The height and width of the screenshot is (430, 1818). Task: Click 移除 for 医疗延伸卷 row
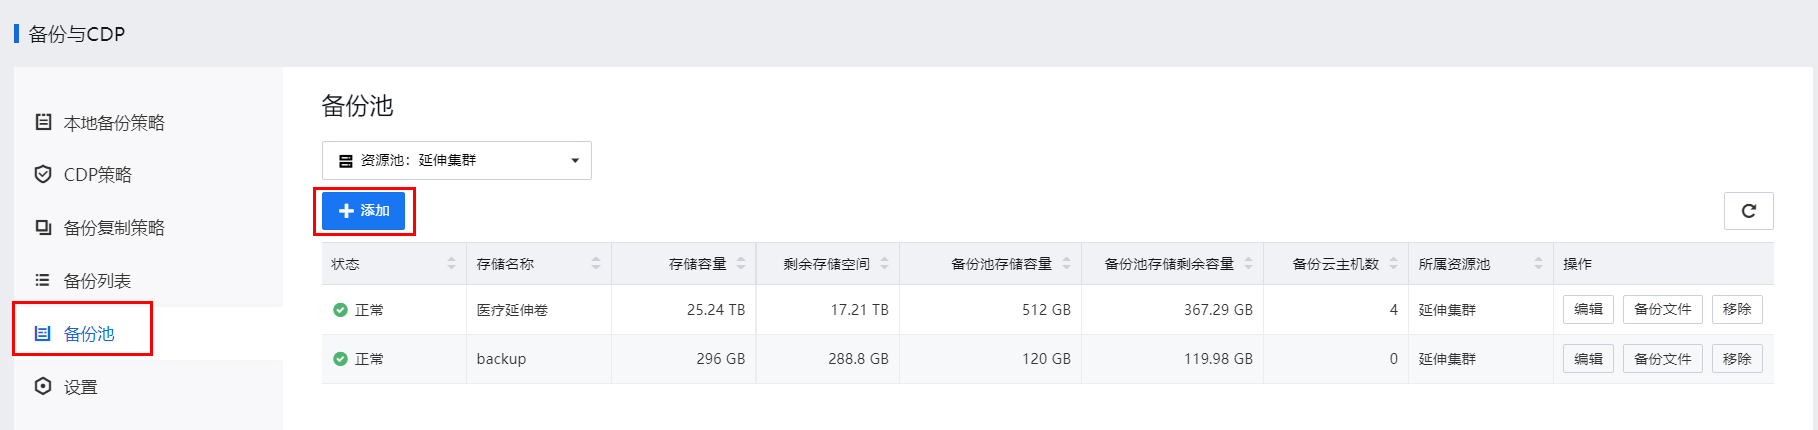(x=1737, y=310)
